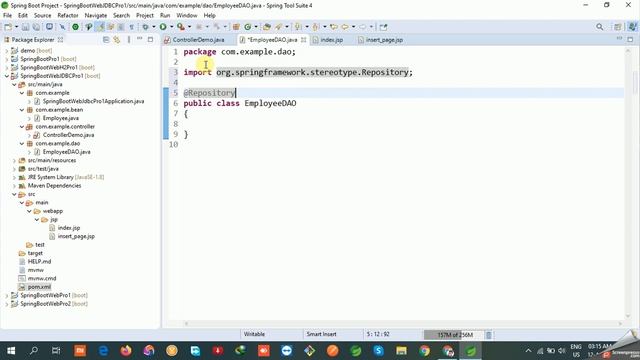Close the EmployeeDAO.java editor tab
Viewport: 640px width, 360px height.
[x=303, y=40]
